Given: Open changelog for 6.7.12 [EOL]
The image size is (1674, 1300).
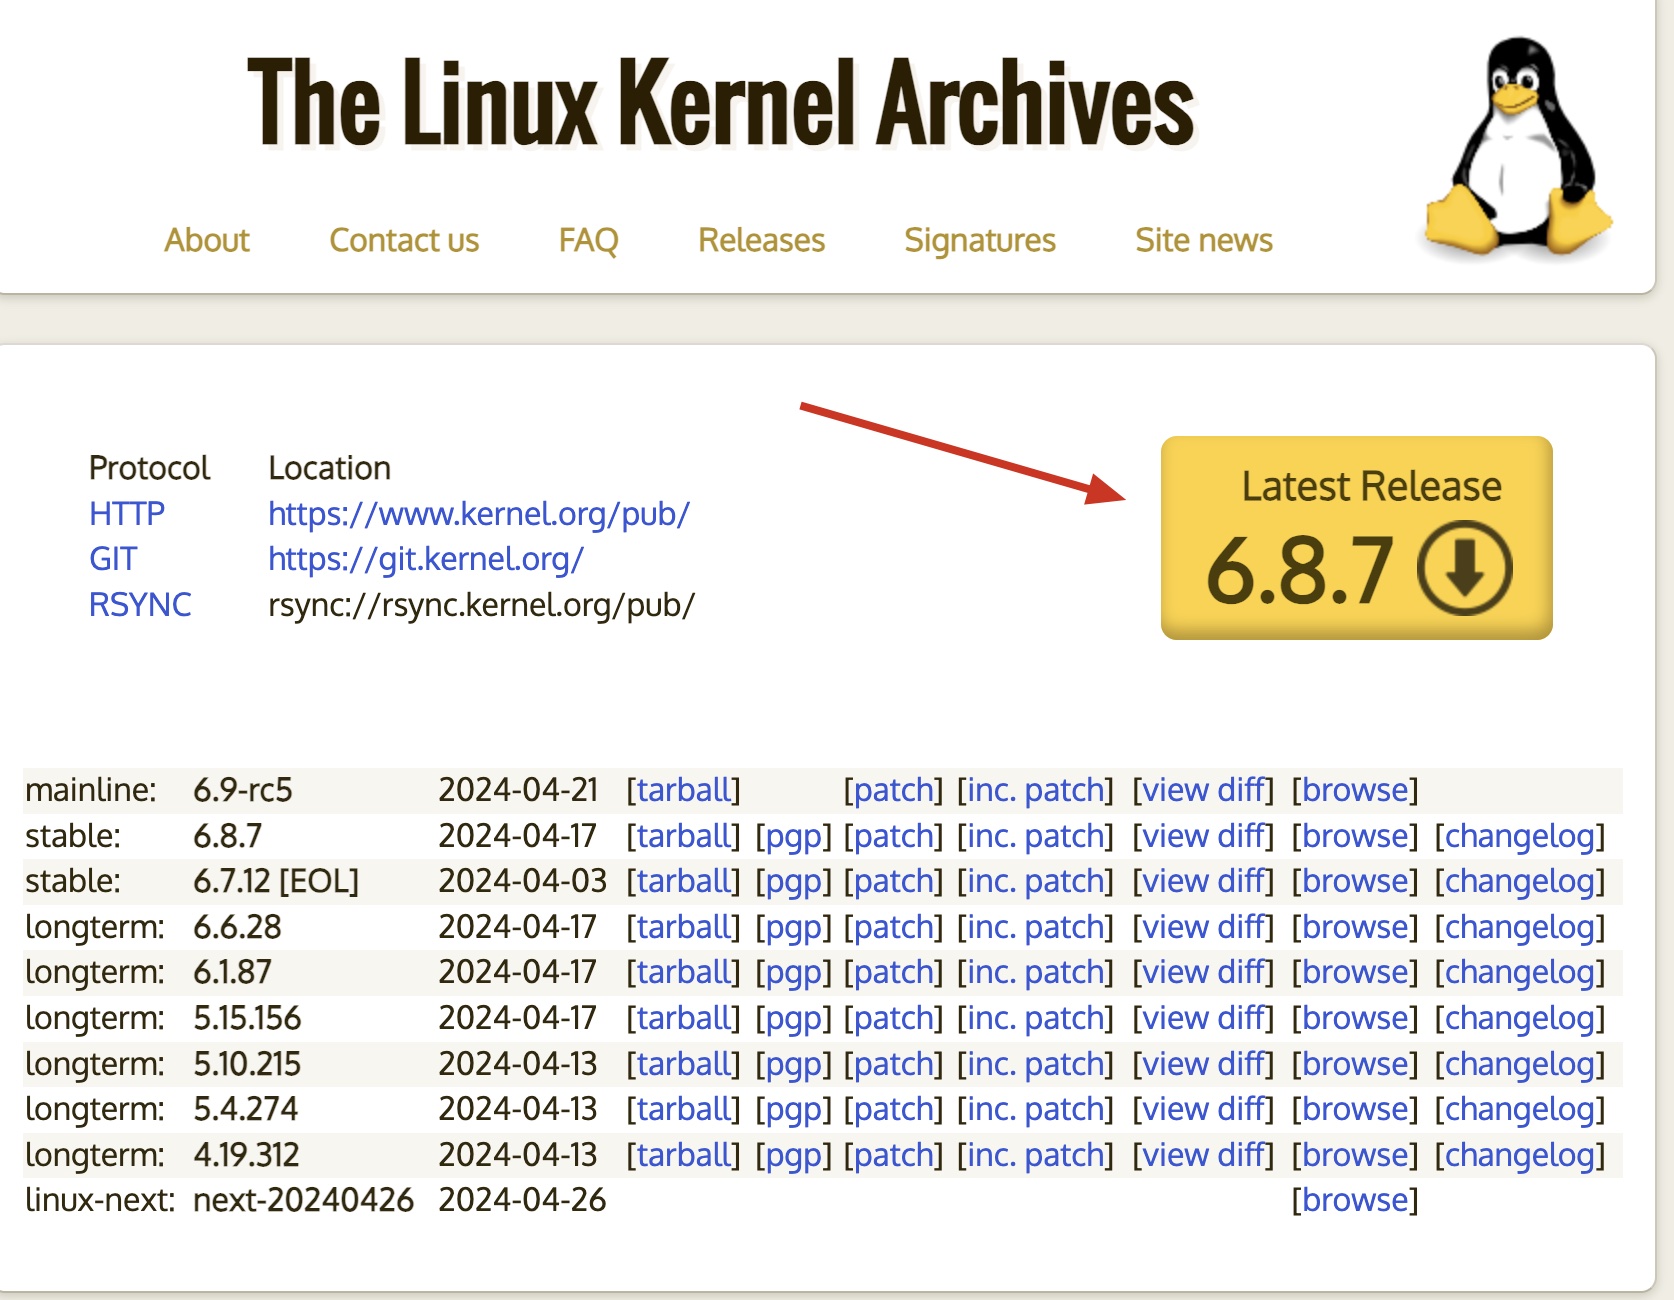Looking at the screenshot, I should pos(1520,881).
